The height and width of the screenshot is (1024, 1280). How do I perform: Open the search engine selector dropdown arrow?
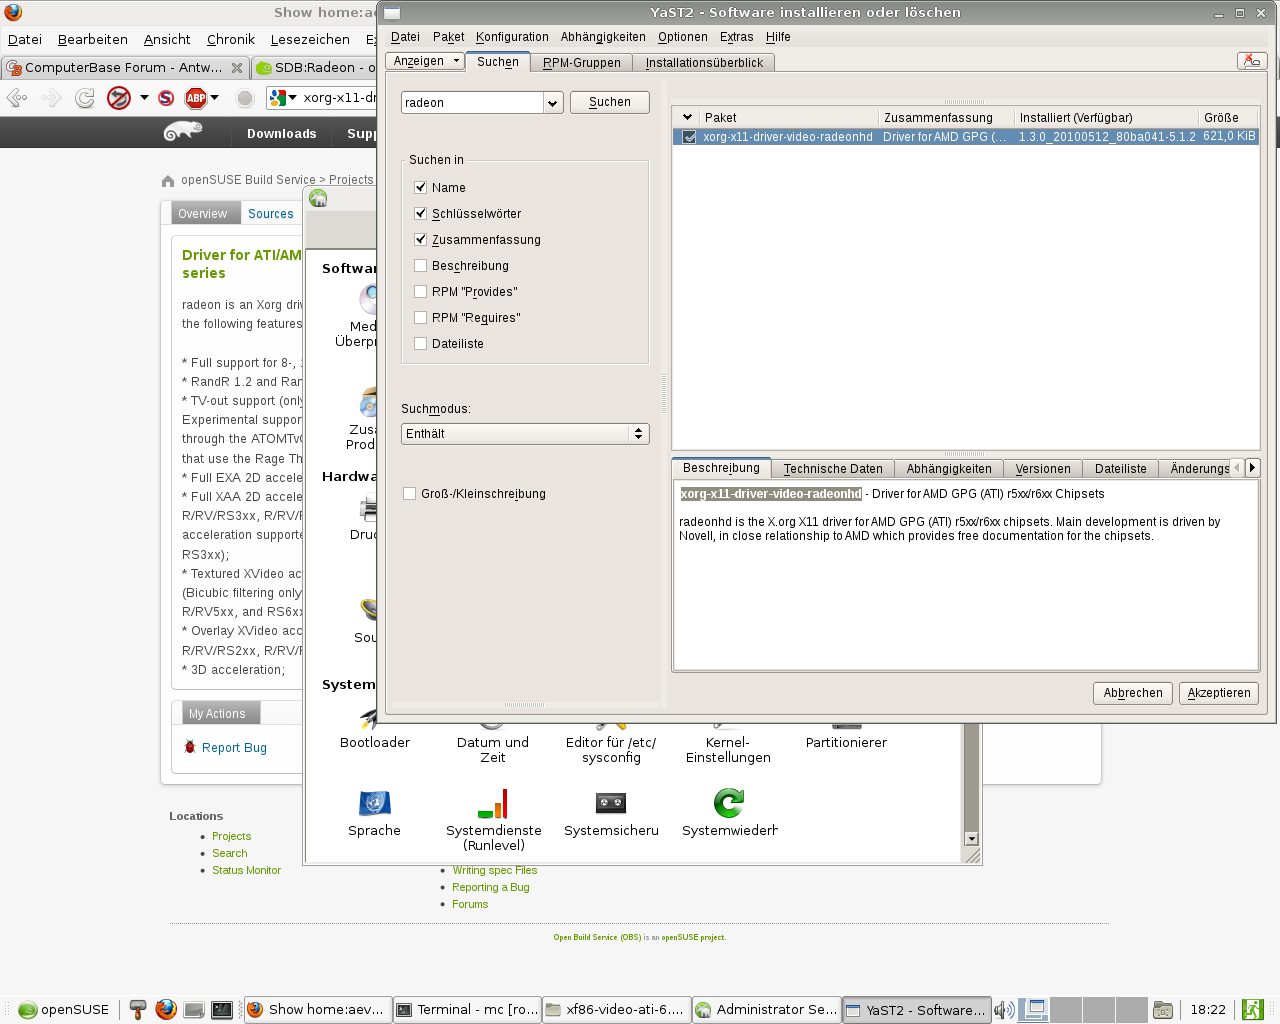(x=293, y=98)
